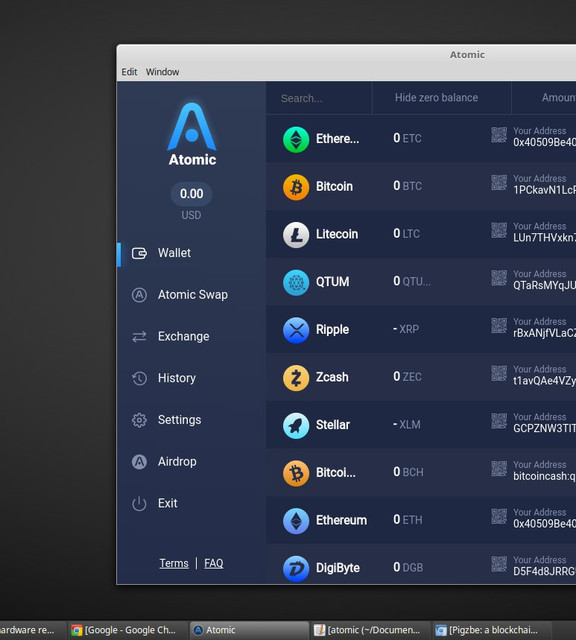Click the Ripple address rBxANjfVLaC text
This screenshot has width=576, height=640.
545,333
